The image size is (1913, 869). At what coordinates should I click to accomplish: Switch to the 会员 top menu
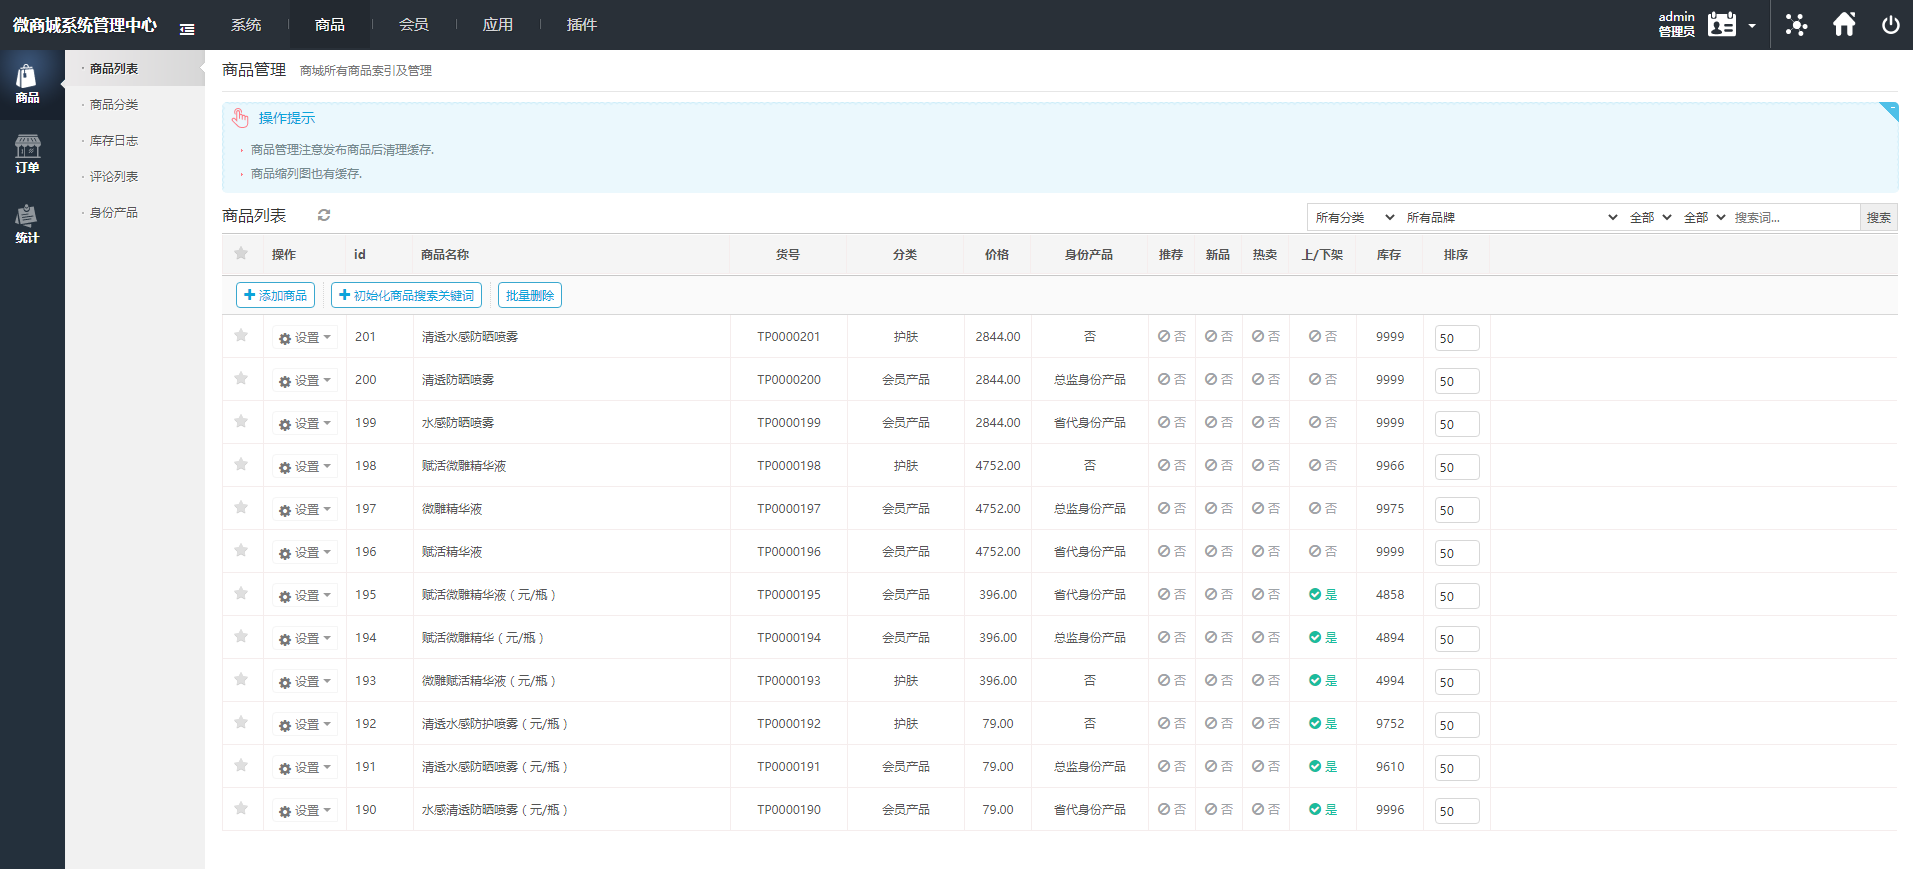413,24
